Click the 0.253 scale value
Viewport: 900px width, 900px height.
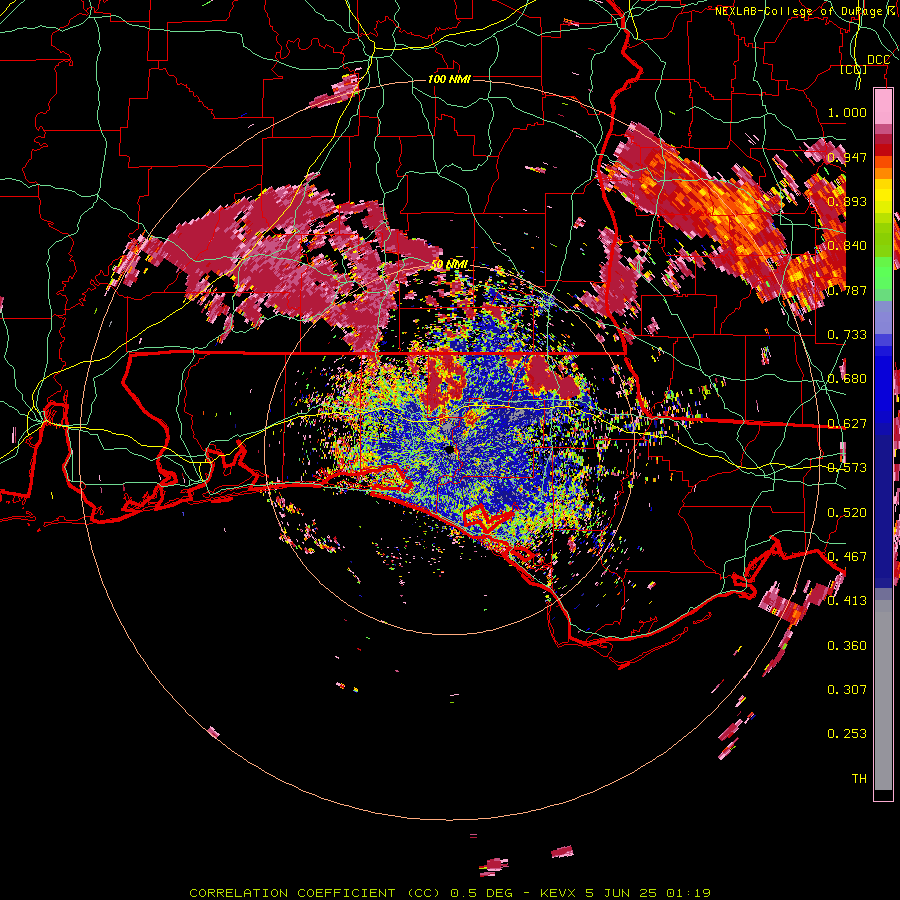[847, 734]
